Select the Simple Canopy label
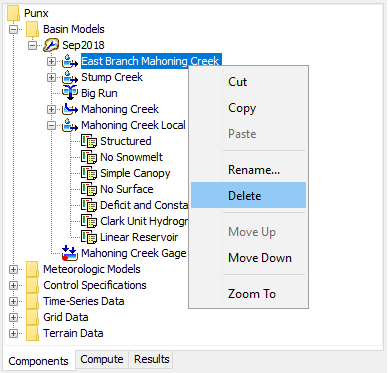The width and height of the screenshot is (388, 373). pyautogui.click(x=135, y=173)
